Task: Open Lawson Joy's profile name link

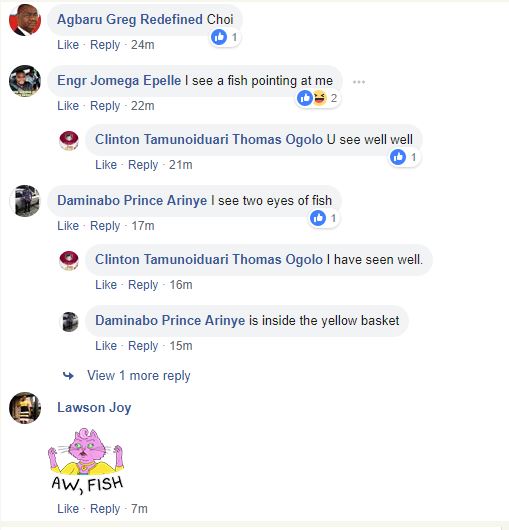Action: (x=94, y=408)
